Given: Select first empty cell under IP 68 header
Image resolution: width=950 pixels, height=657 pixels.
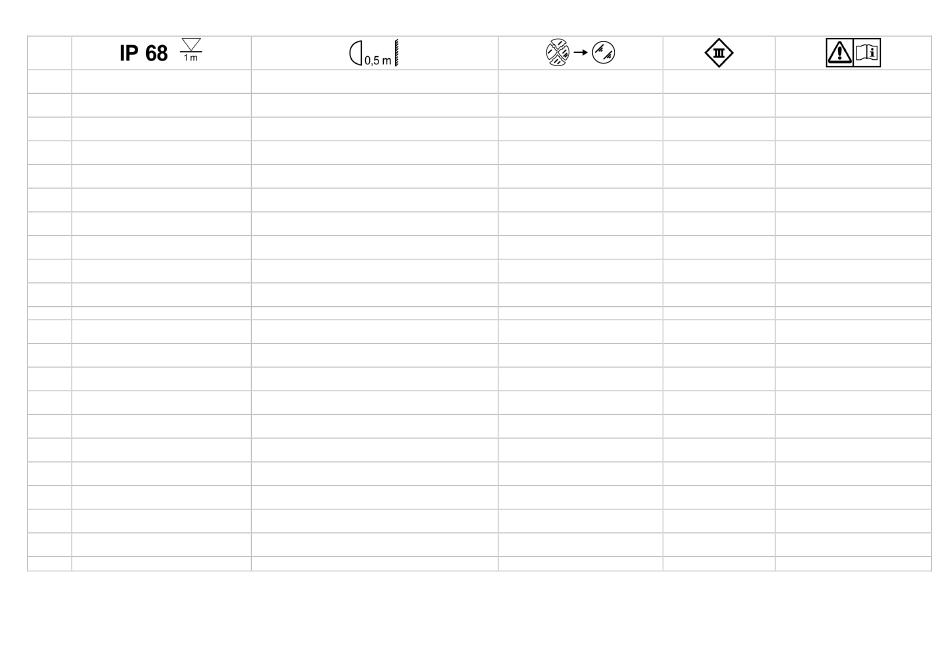Looking at the screenshot, I should [161, 82].
